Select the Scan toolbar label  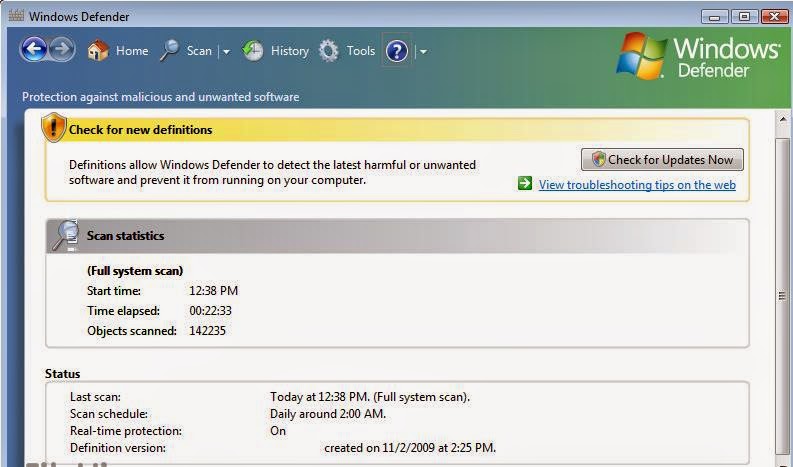click(199, 51)
